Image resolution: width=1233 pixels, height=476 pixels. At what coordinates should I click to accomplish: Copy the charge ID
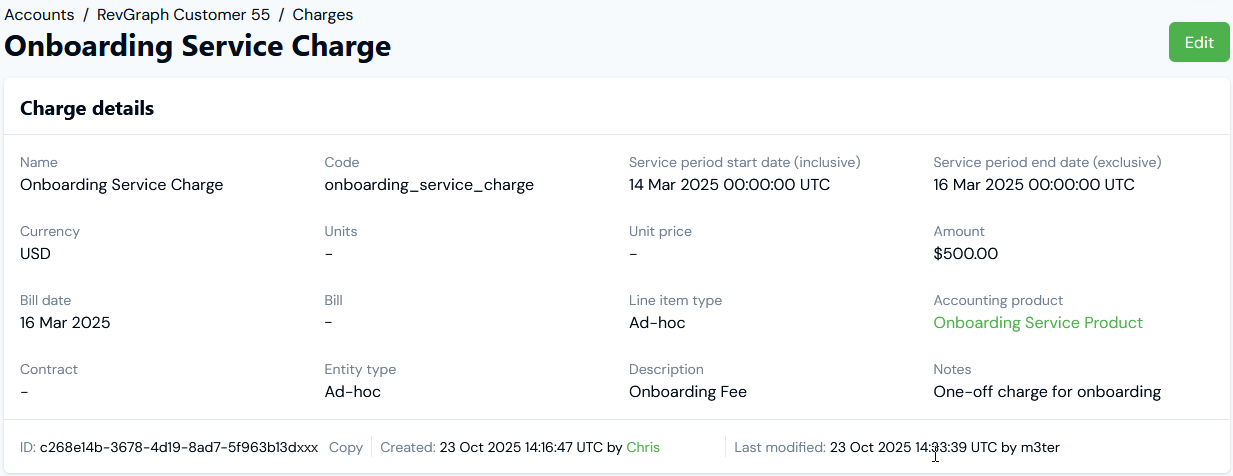(x=346, y=447)
